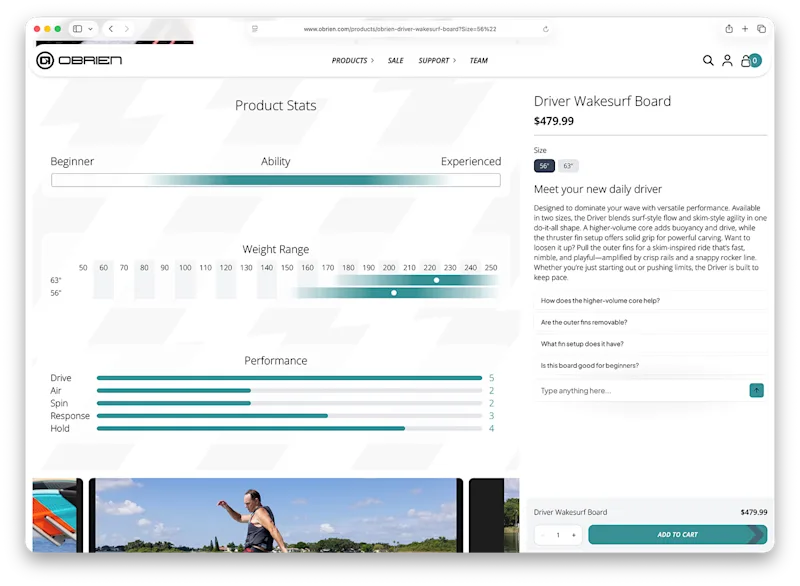Open the user account icon

[727, 61]
